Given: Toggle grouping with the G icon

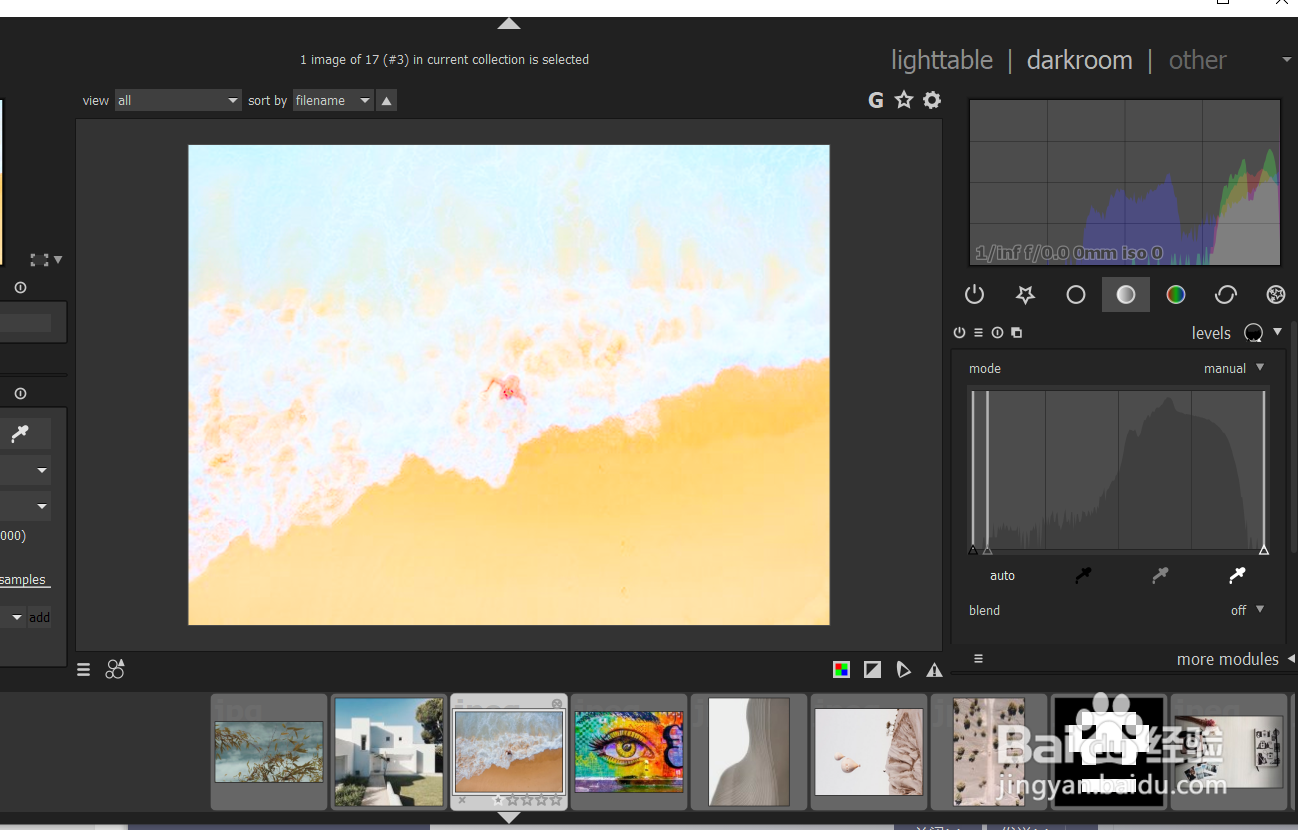Looking at the screenshot, I should click(876, 100).
